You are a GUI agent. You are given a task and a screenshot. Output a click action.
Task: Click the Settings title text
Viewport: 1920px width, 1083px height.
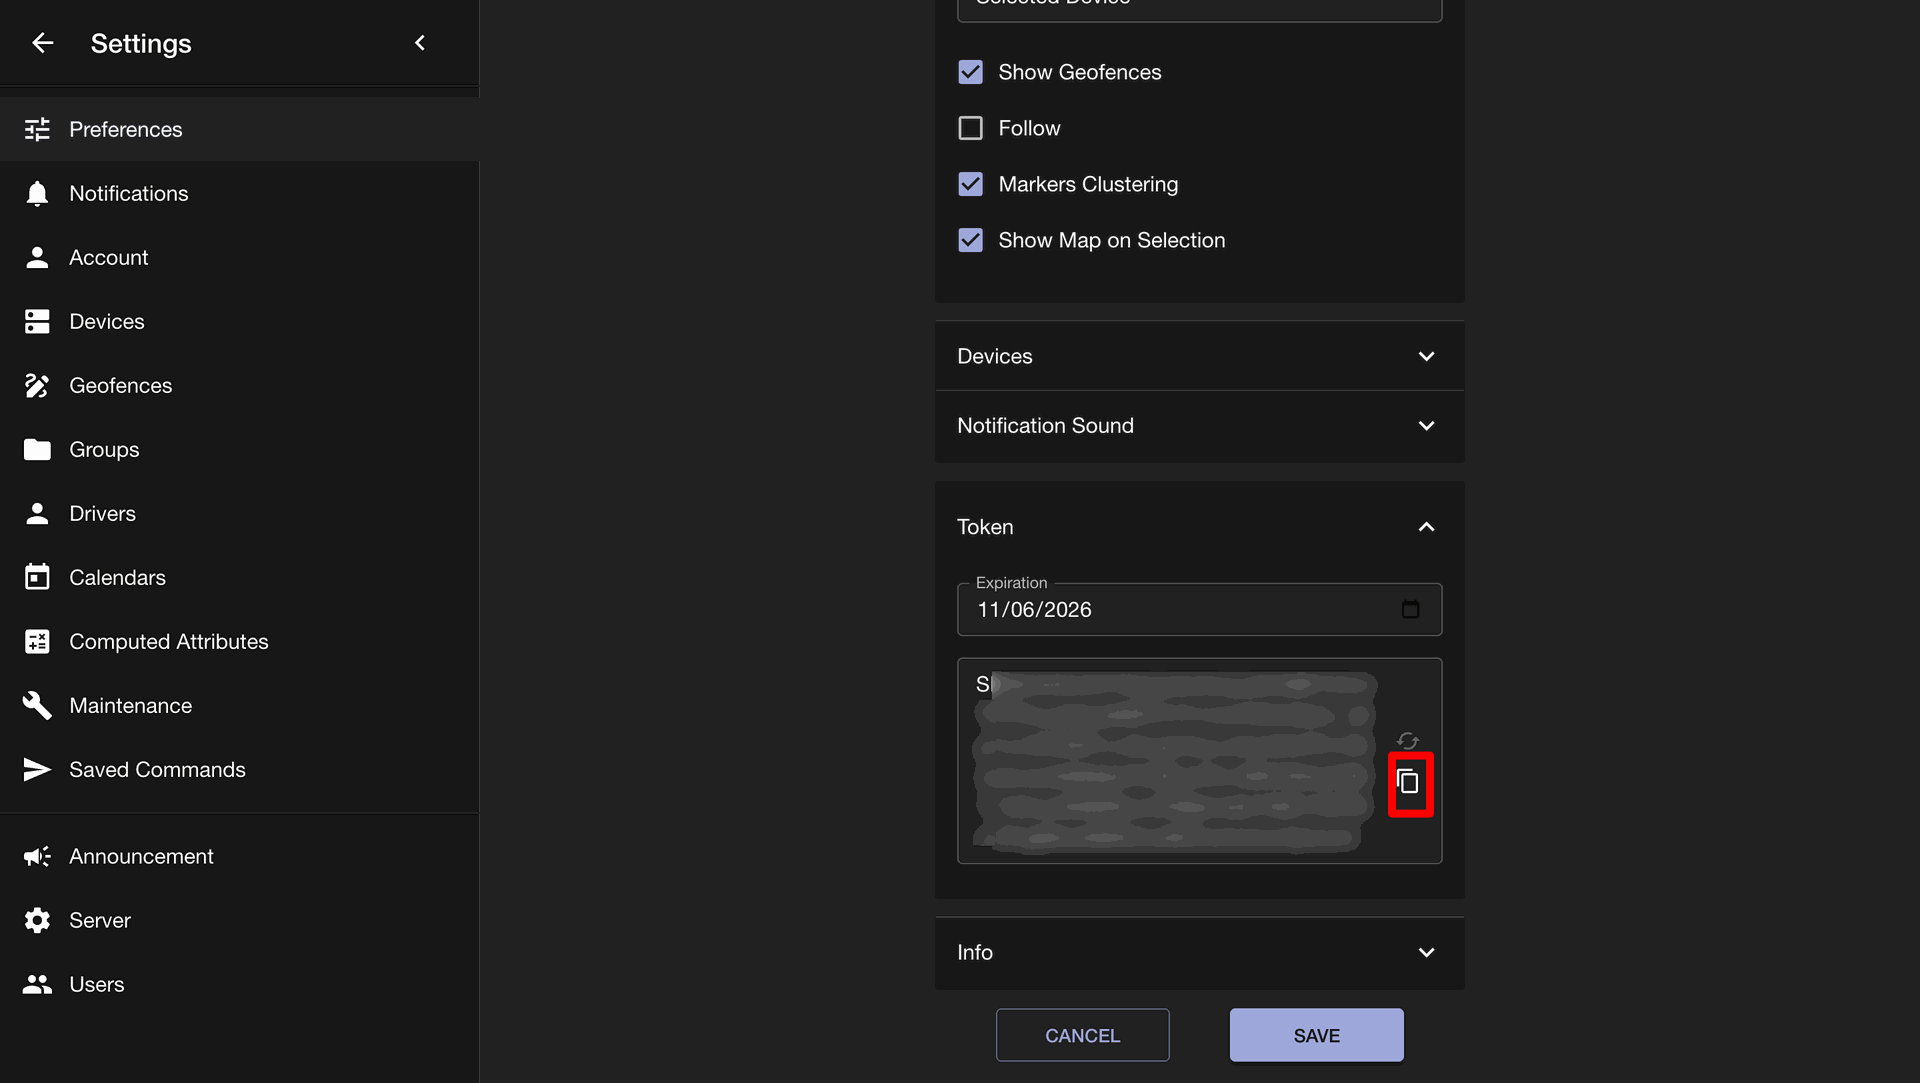(x=141, y=43)
